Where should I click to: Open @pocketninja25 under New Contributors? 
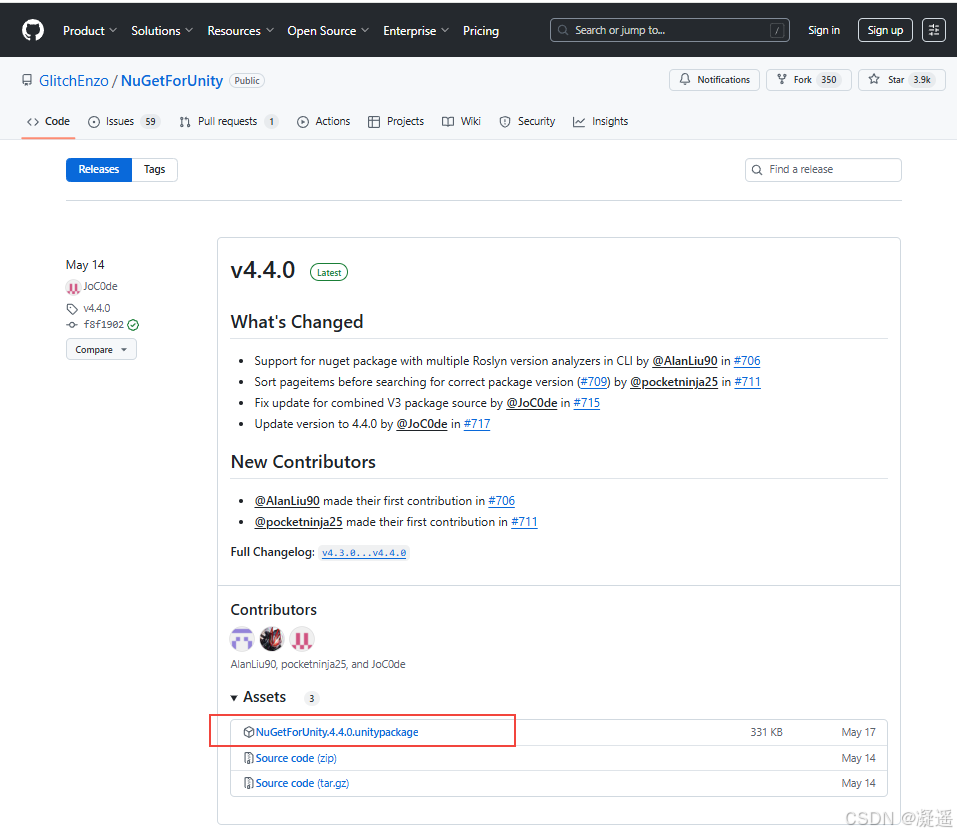298,522
